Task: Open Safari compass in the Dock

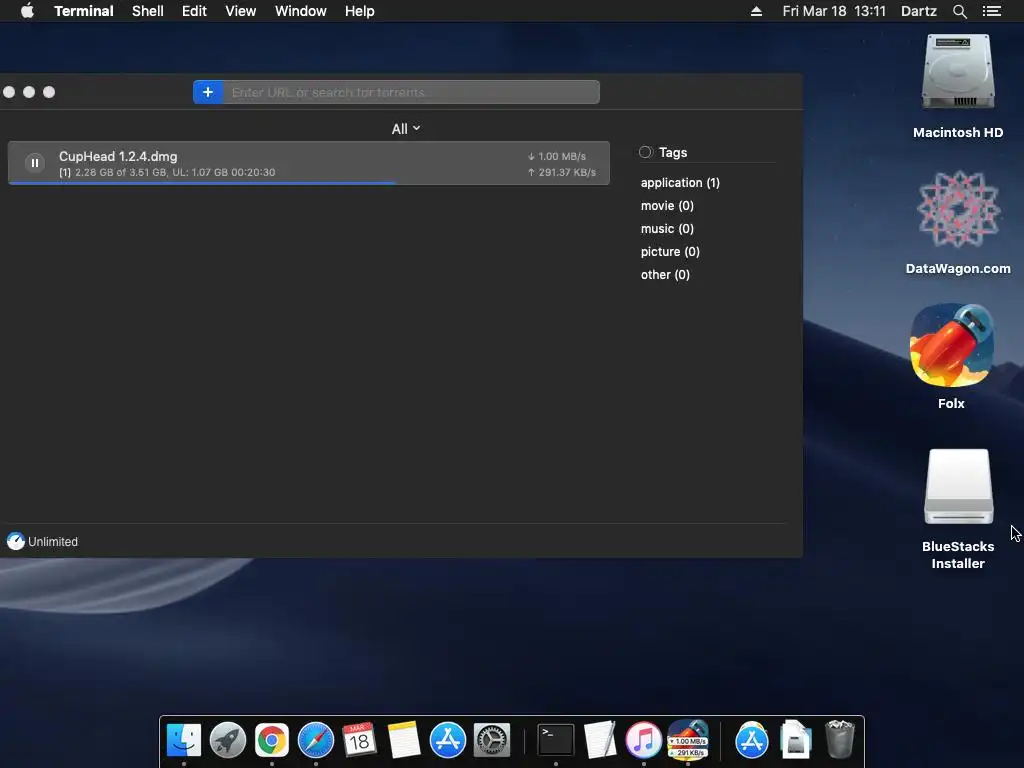Action: coord(316,741)
